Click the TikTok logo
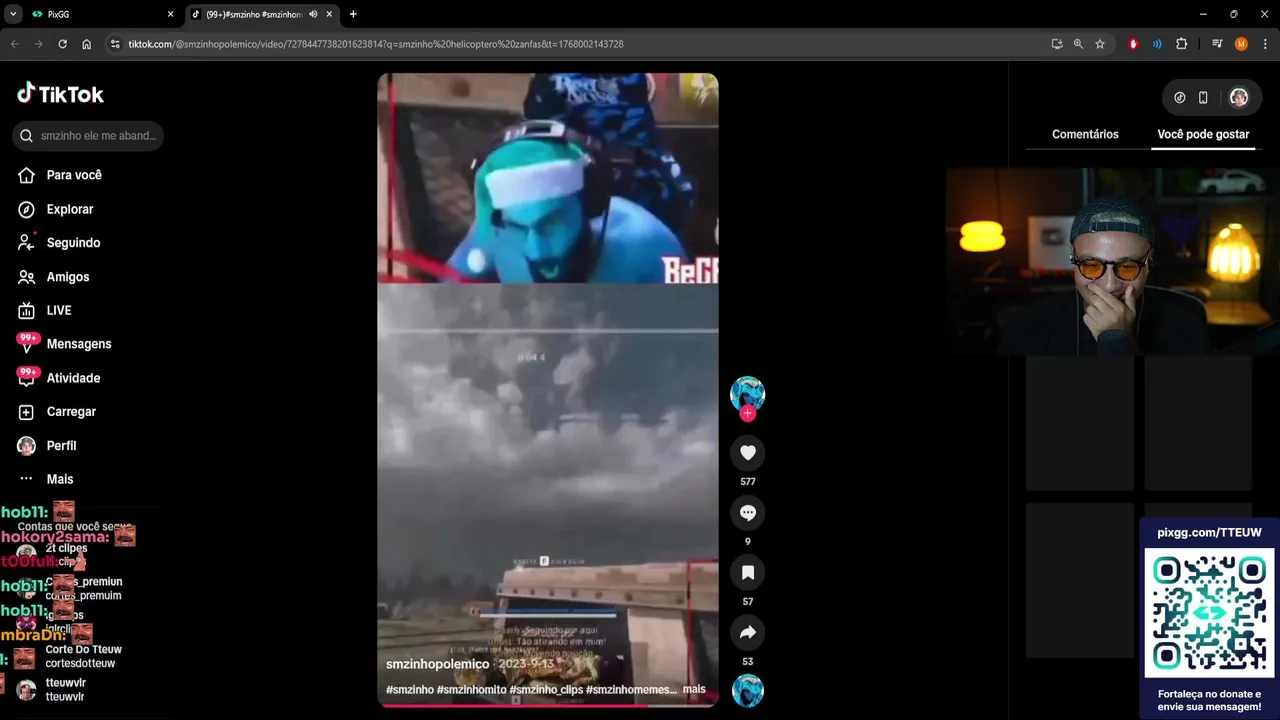 tap(60, 94)
